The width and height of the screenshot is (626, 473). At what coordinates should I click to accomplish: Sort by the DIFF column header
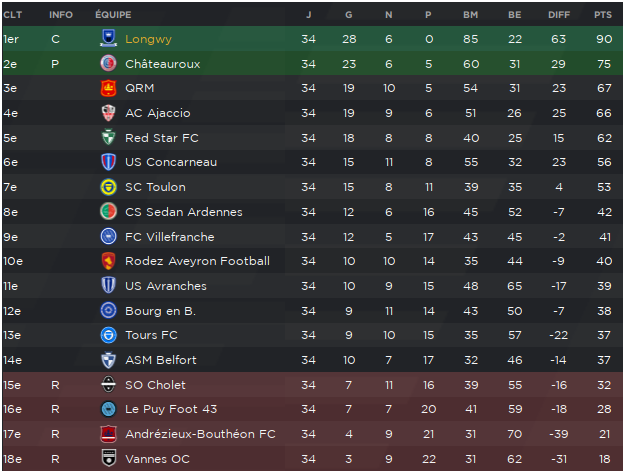(559, 15)
